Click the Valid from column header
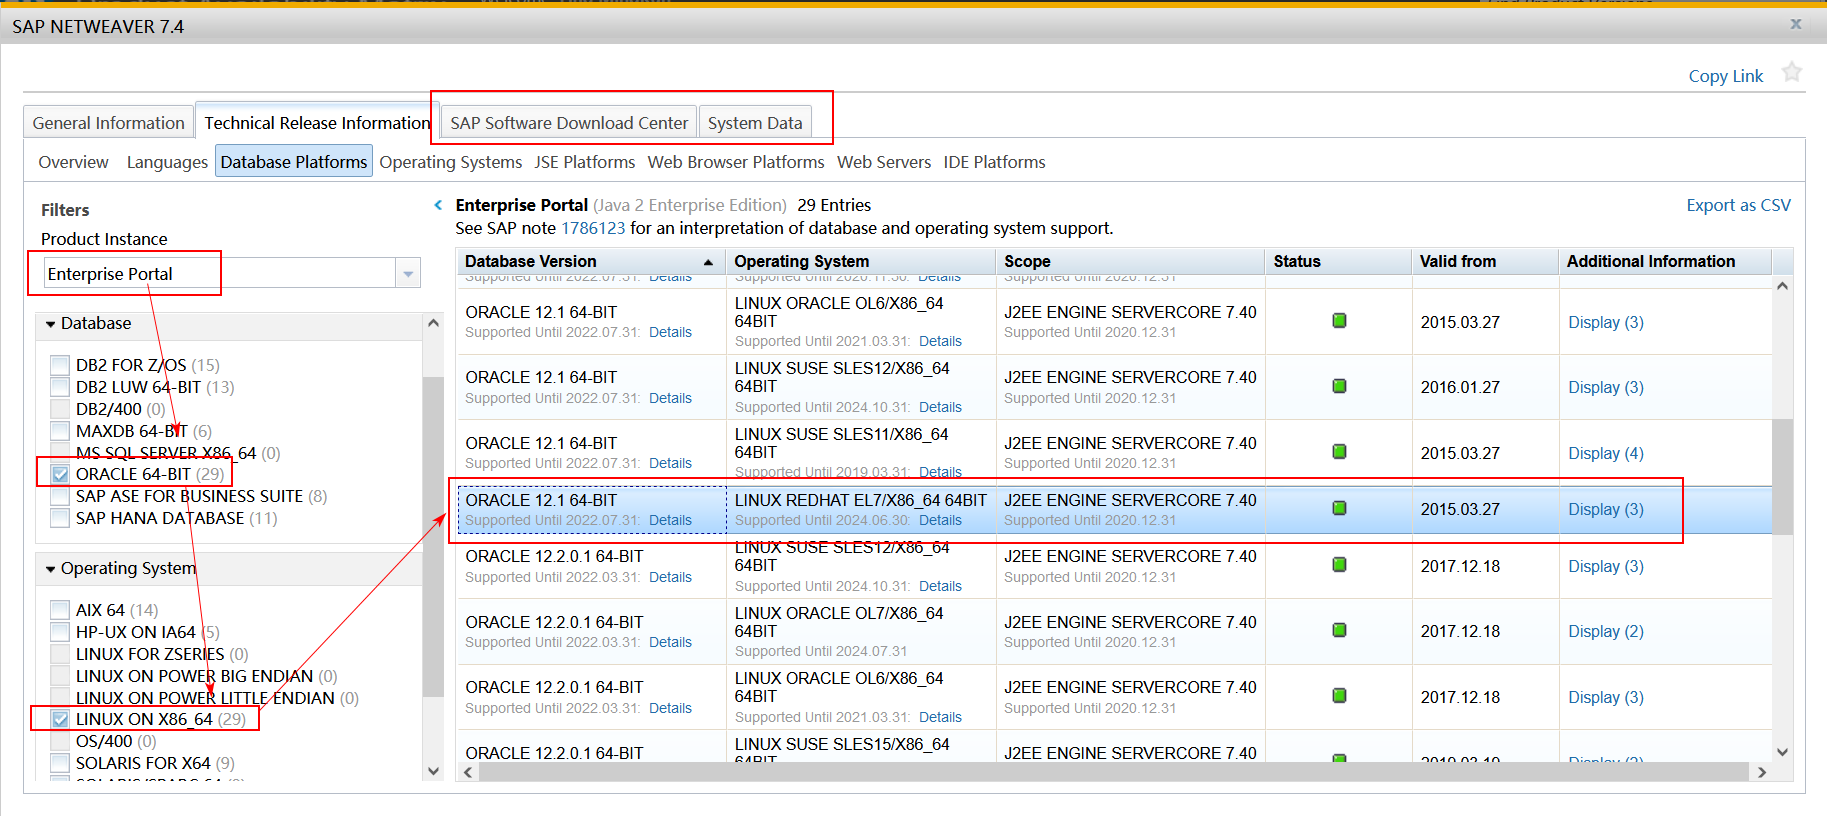The width and height of the screenshot is (1827, 816). point(1485,261)
